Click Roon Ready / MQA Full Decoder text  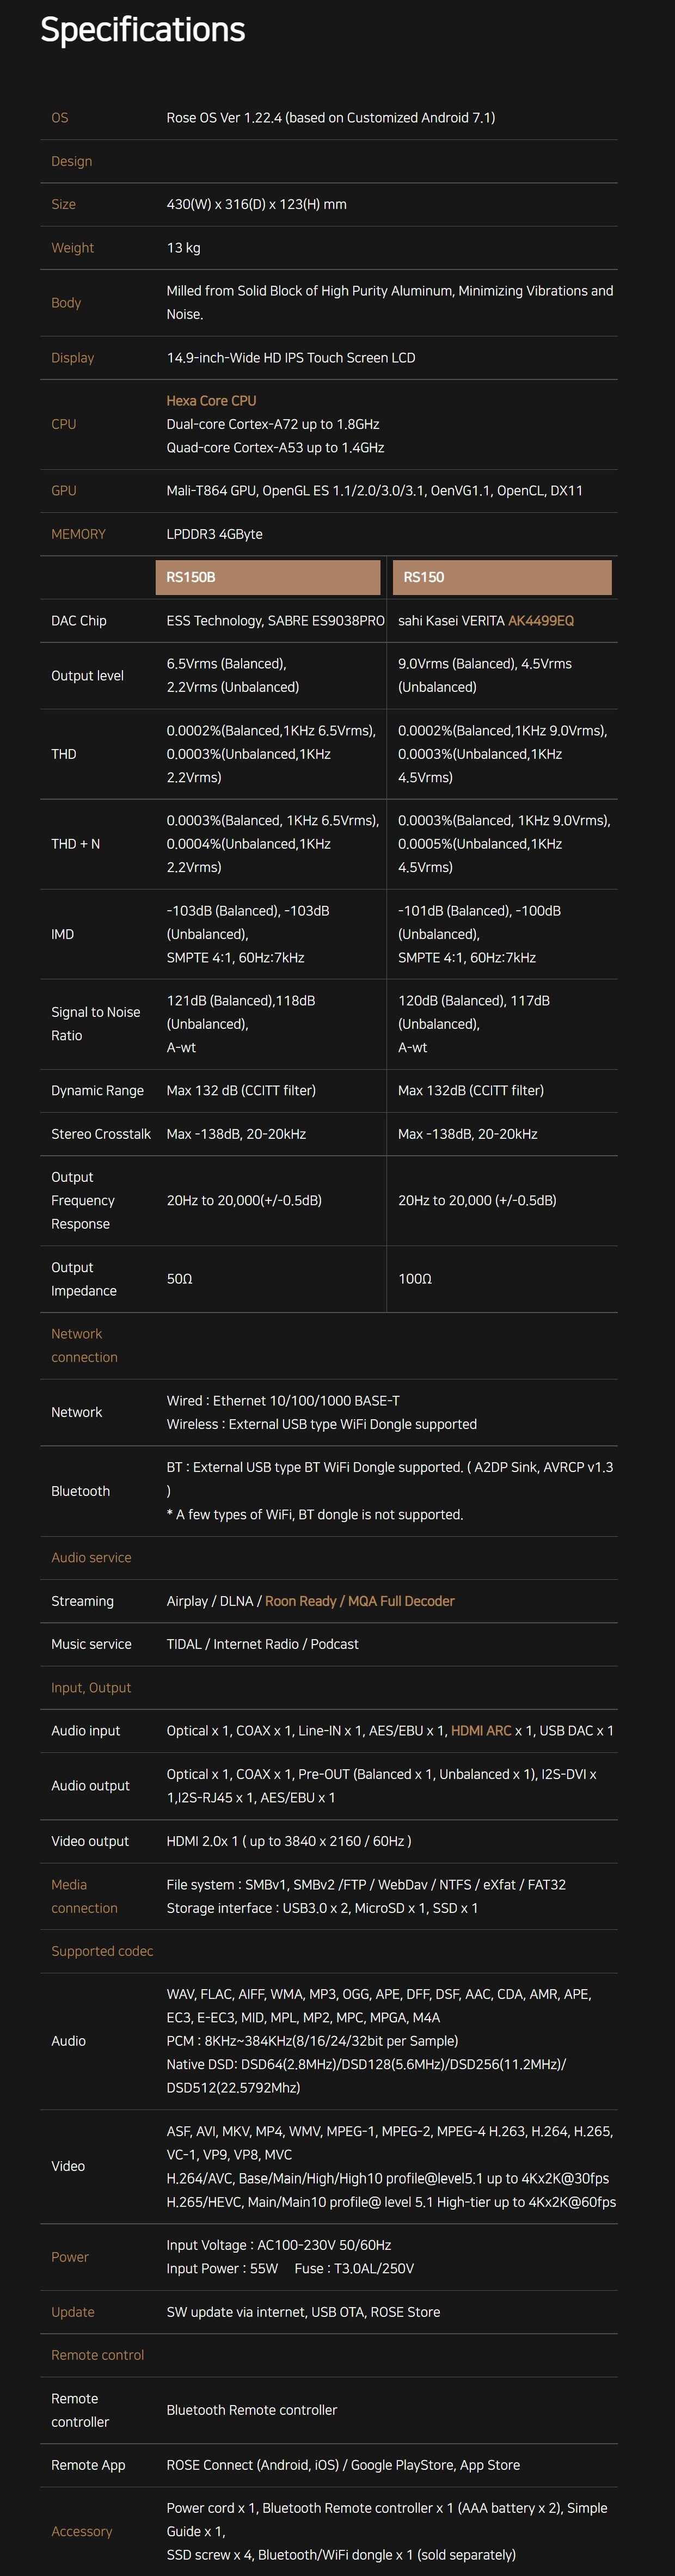coord(359,1600)
